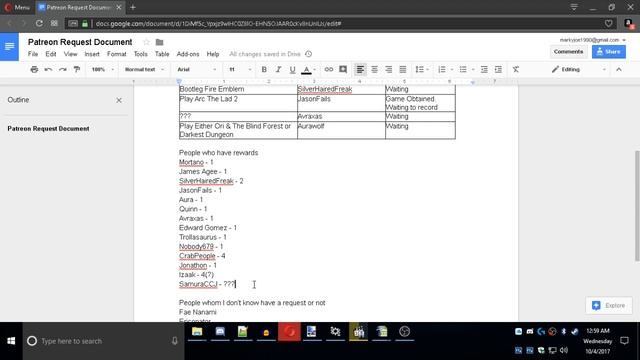Screen dimensions: 640x360
Task: Set right text alignment
Action: (389, 69)
